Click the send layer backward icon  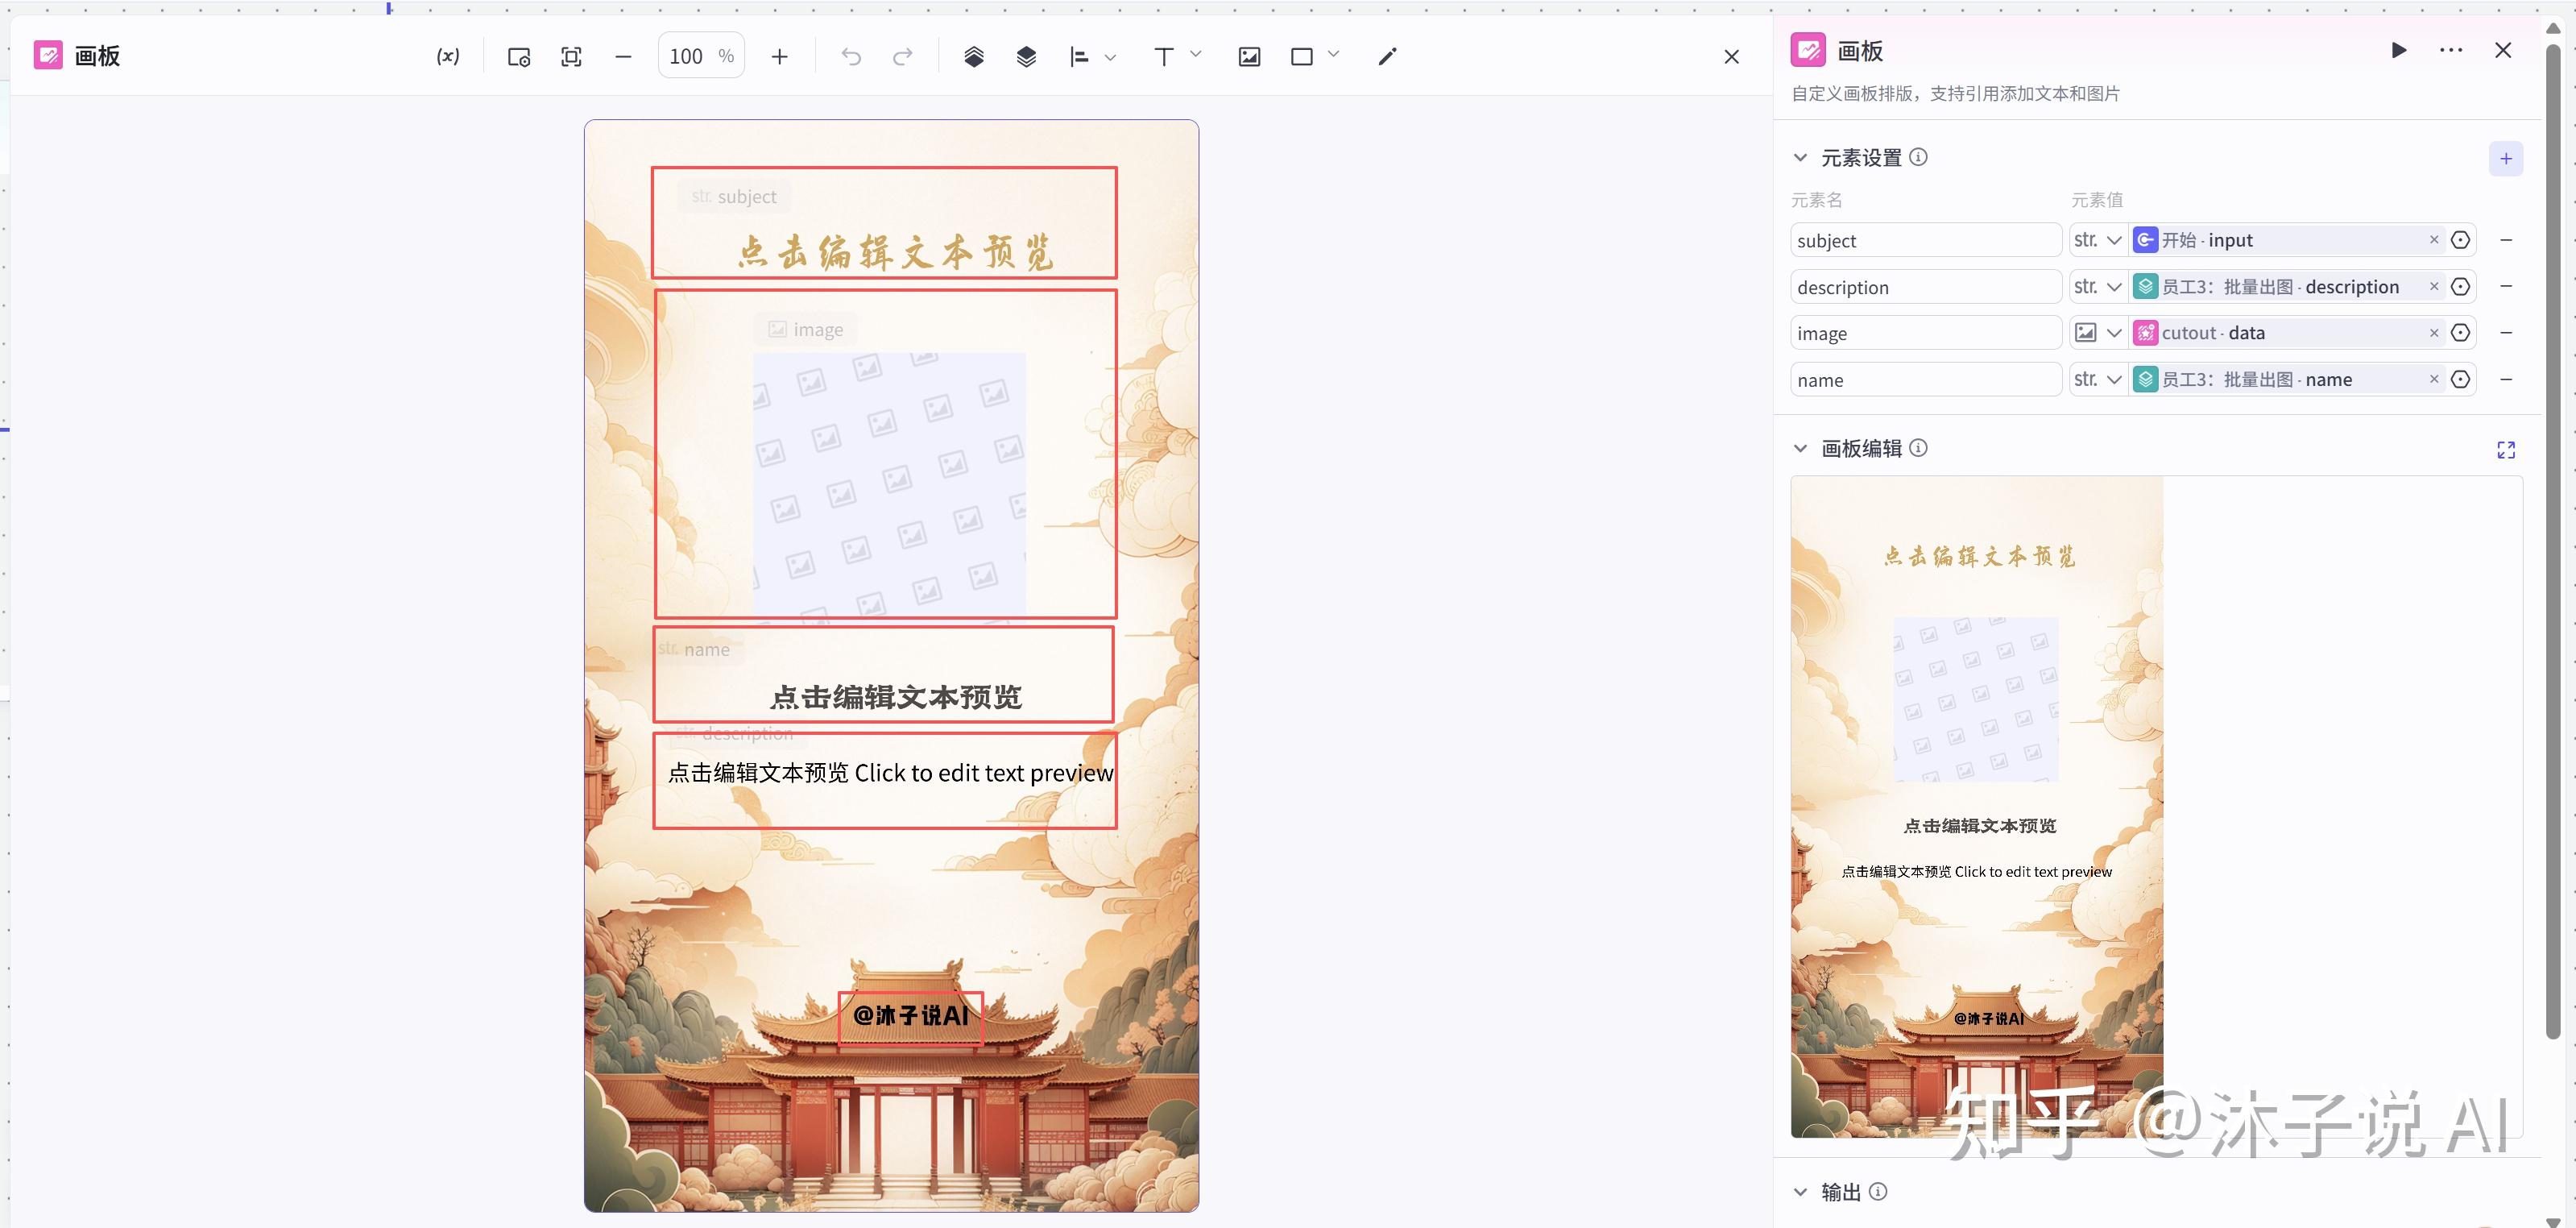(x=1026, y=57)
